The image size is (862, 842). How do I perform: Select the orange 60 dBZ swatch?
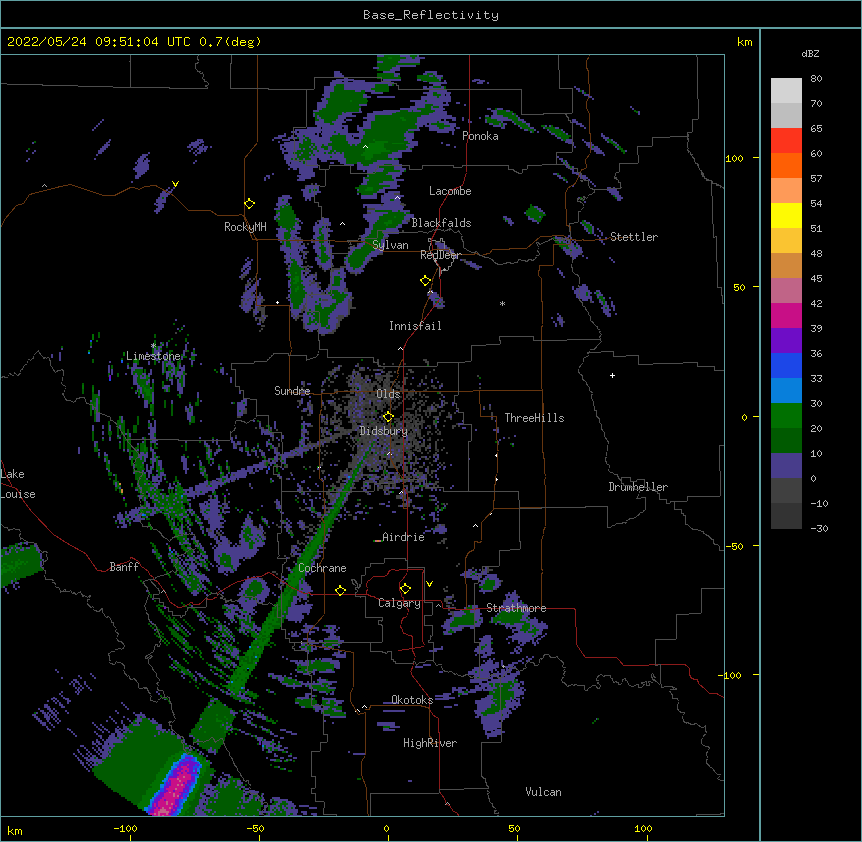click(x=786, y=165)
